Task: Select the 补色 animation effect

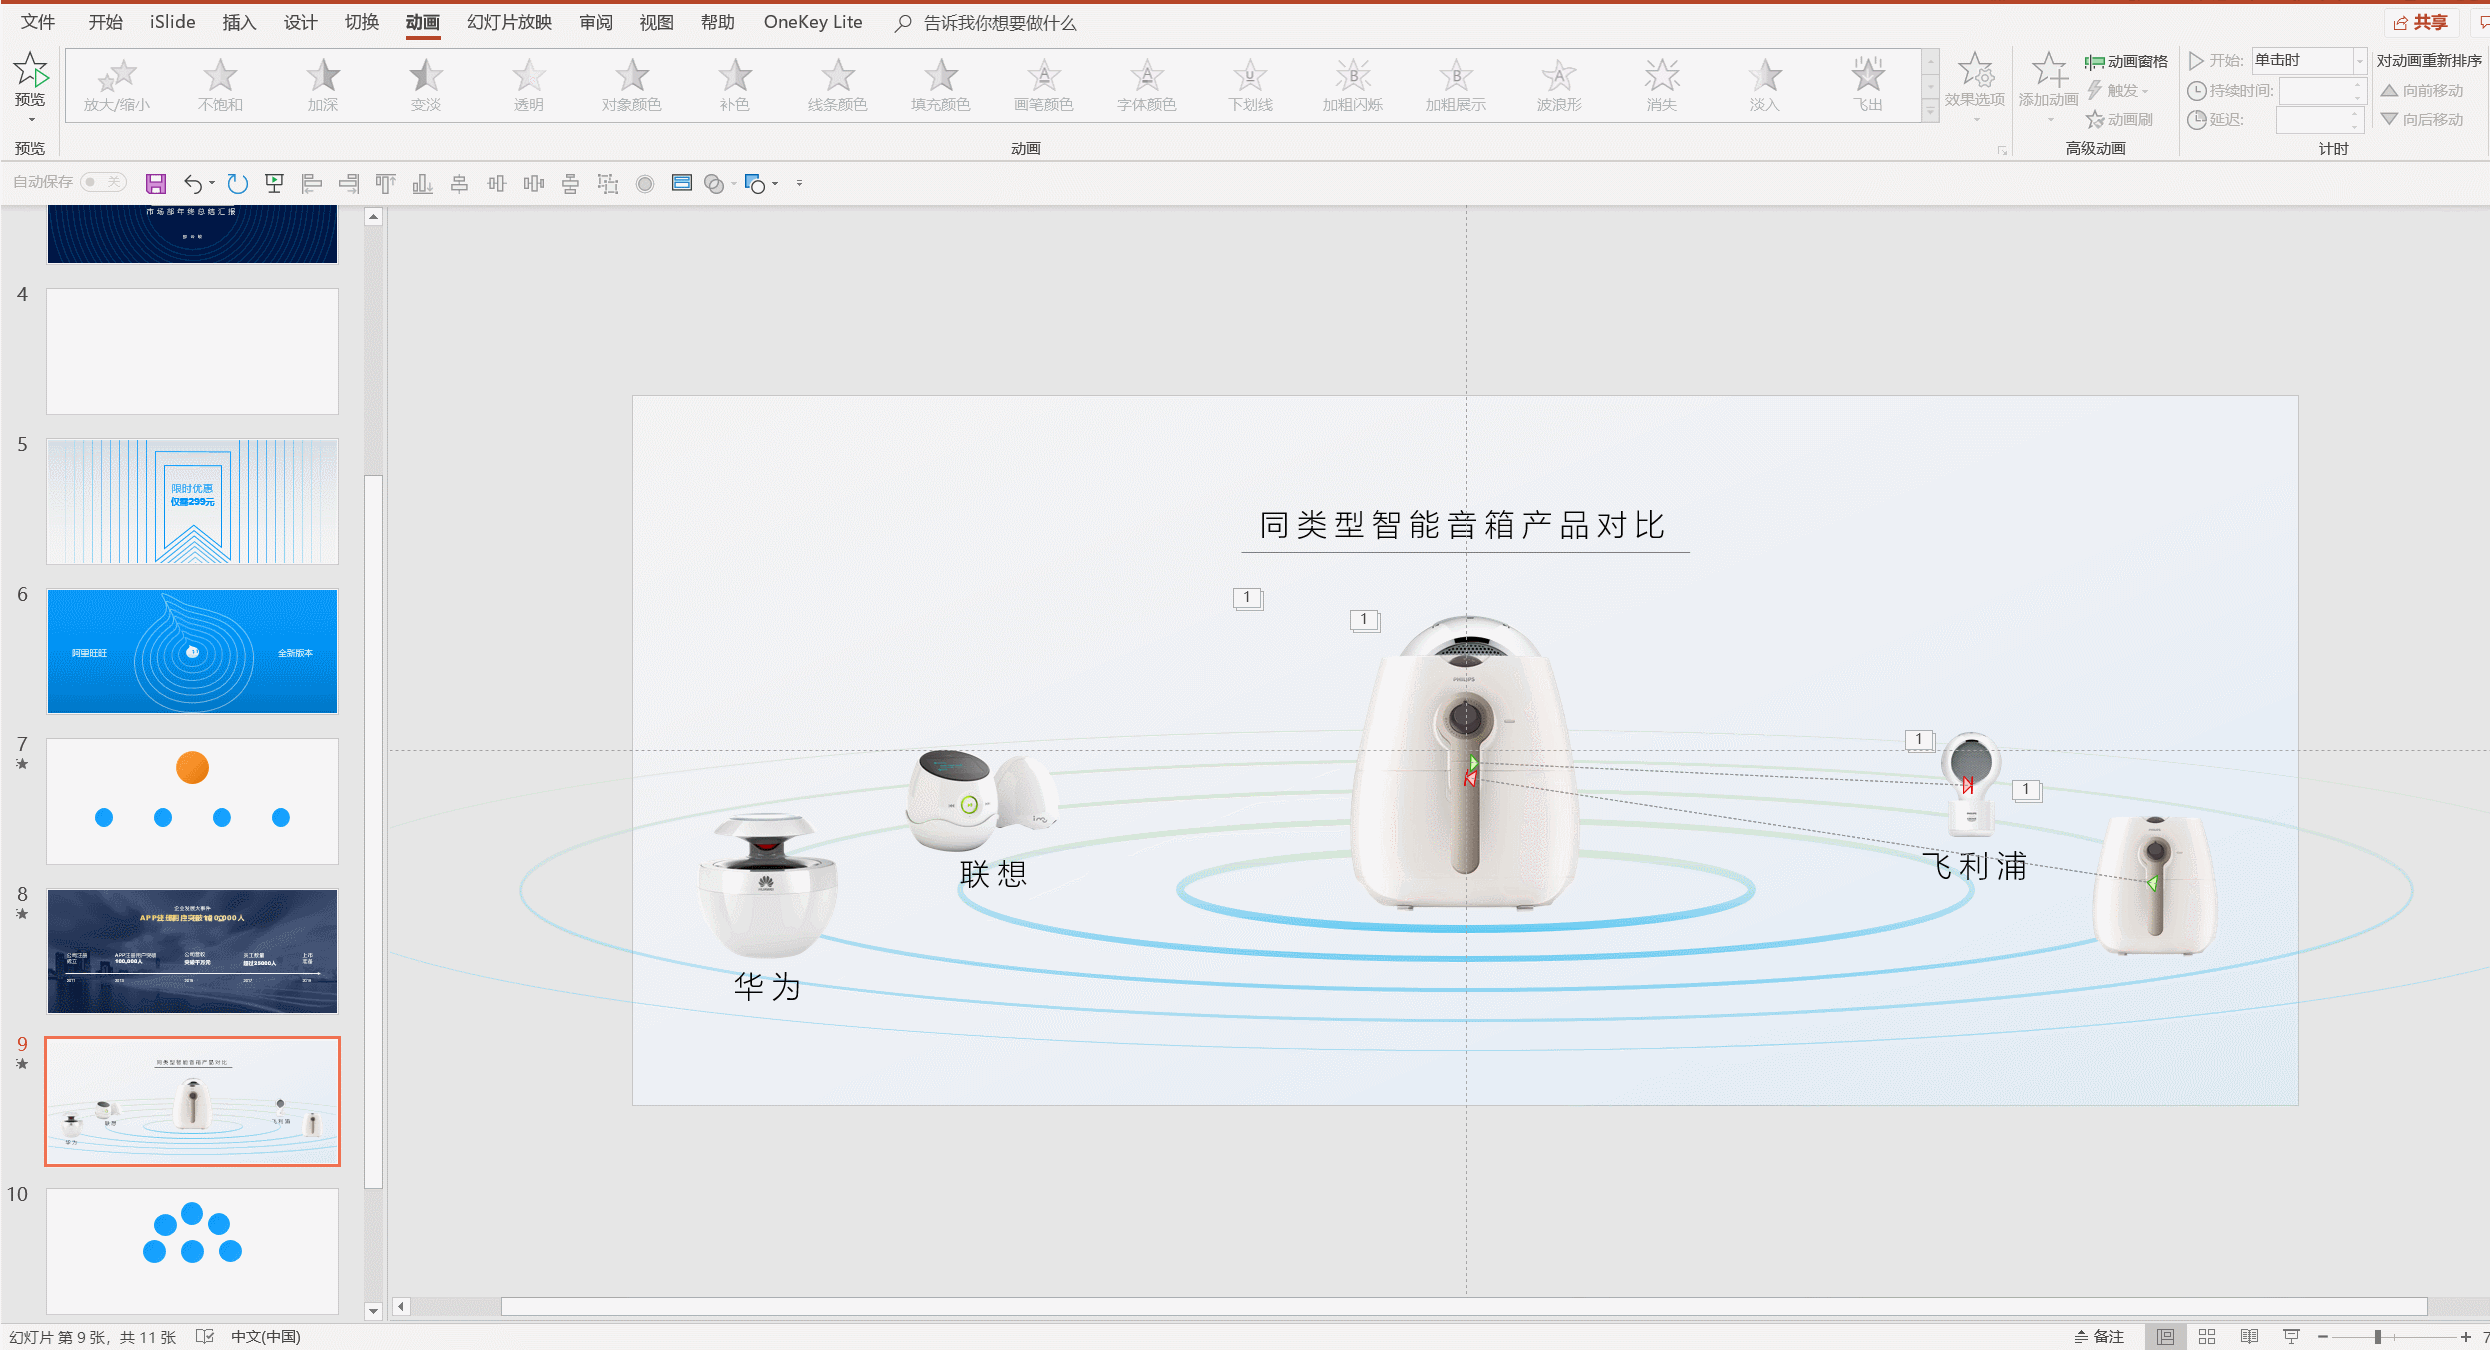Action: pos(735,85)
